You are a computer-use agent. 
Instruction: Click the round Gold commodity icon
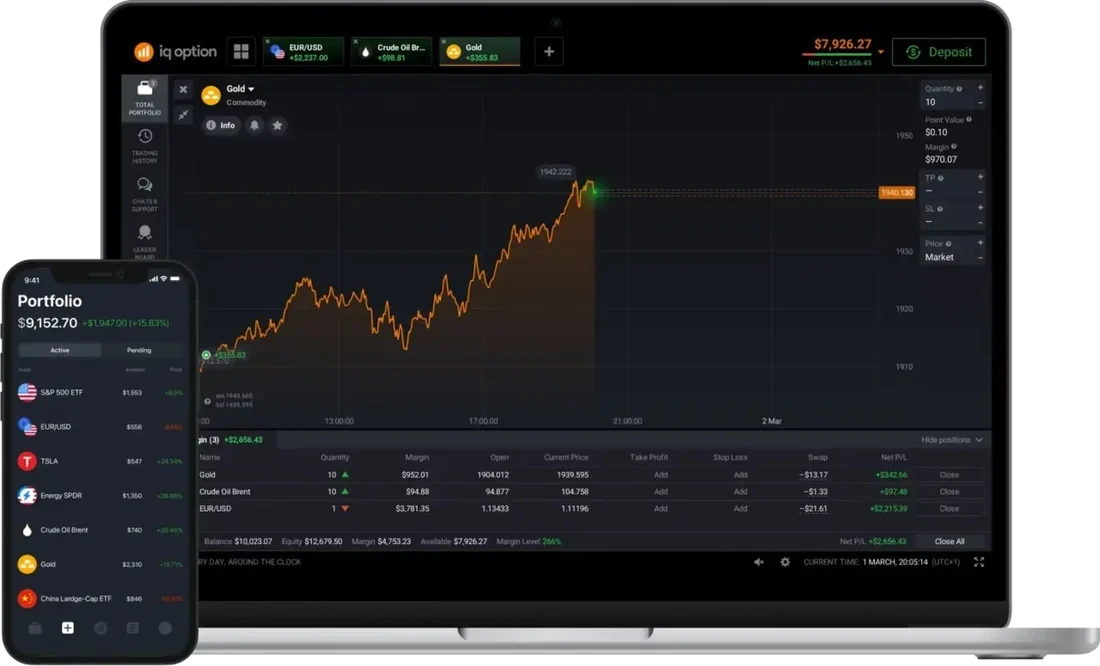tap(211, 95)
